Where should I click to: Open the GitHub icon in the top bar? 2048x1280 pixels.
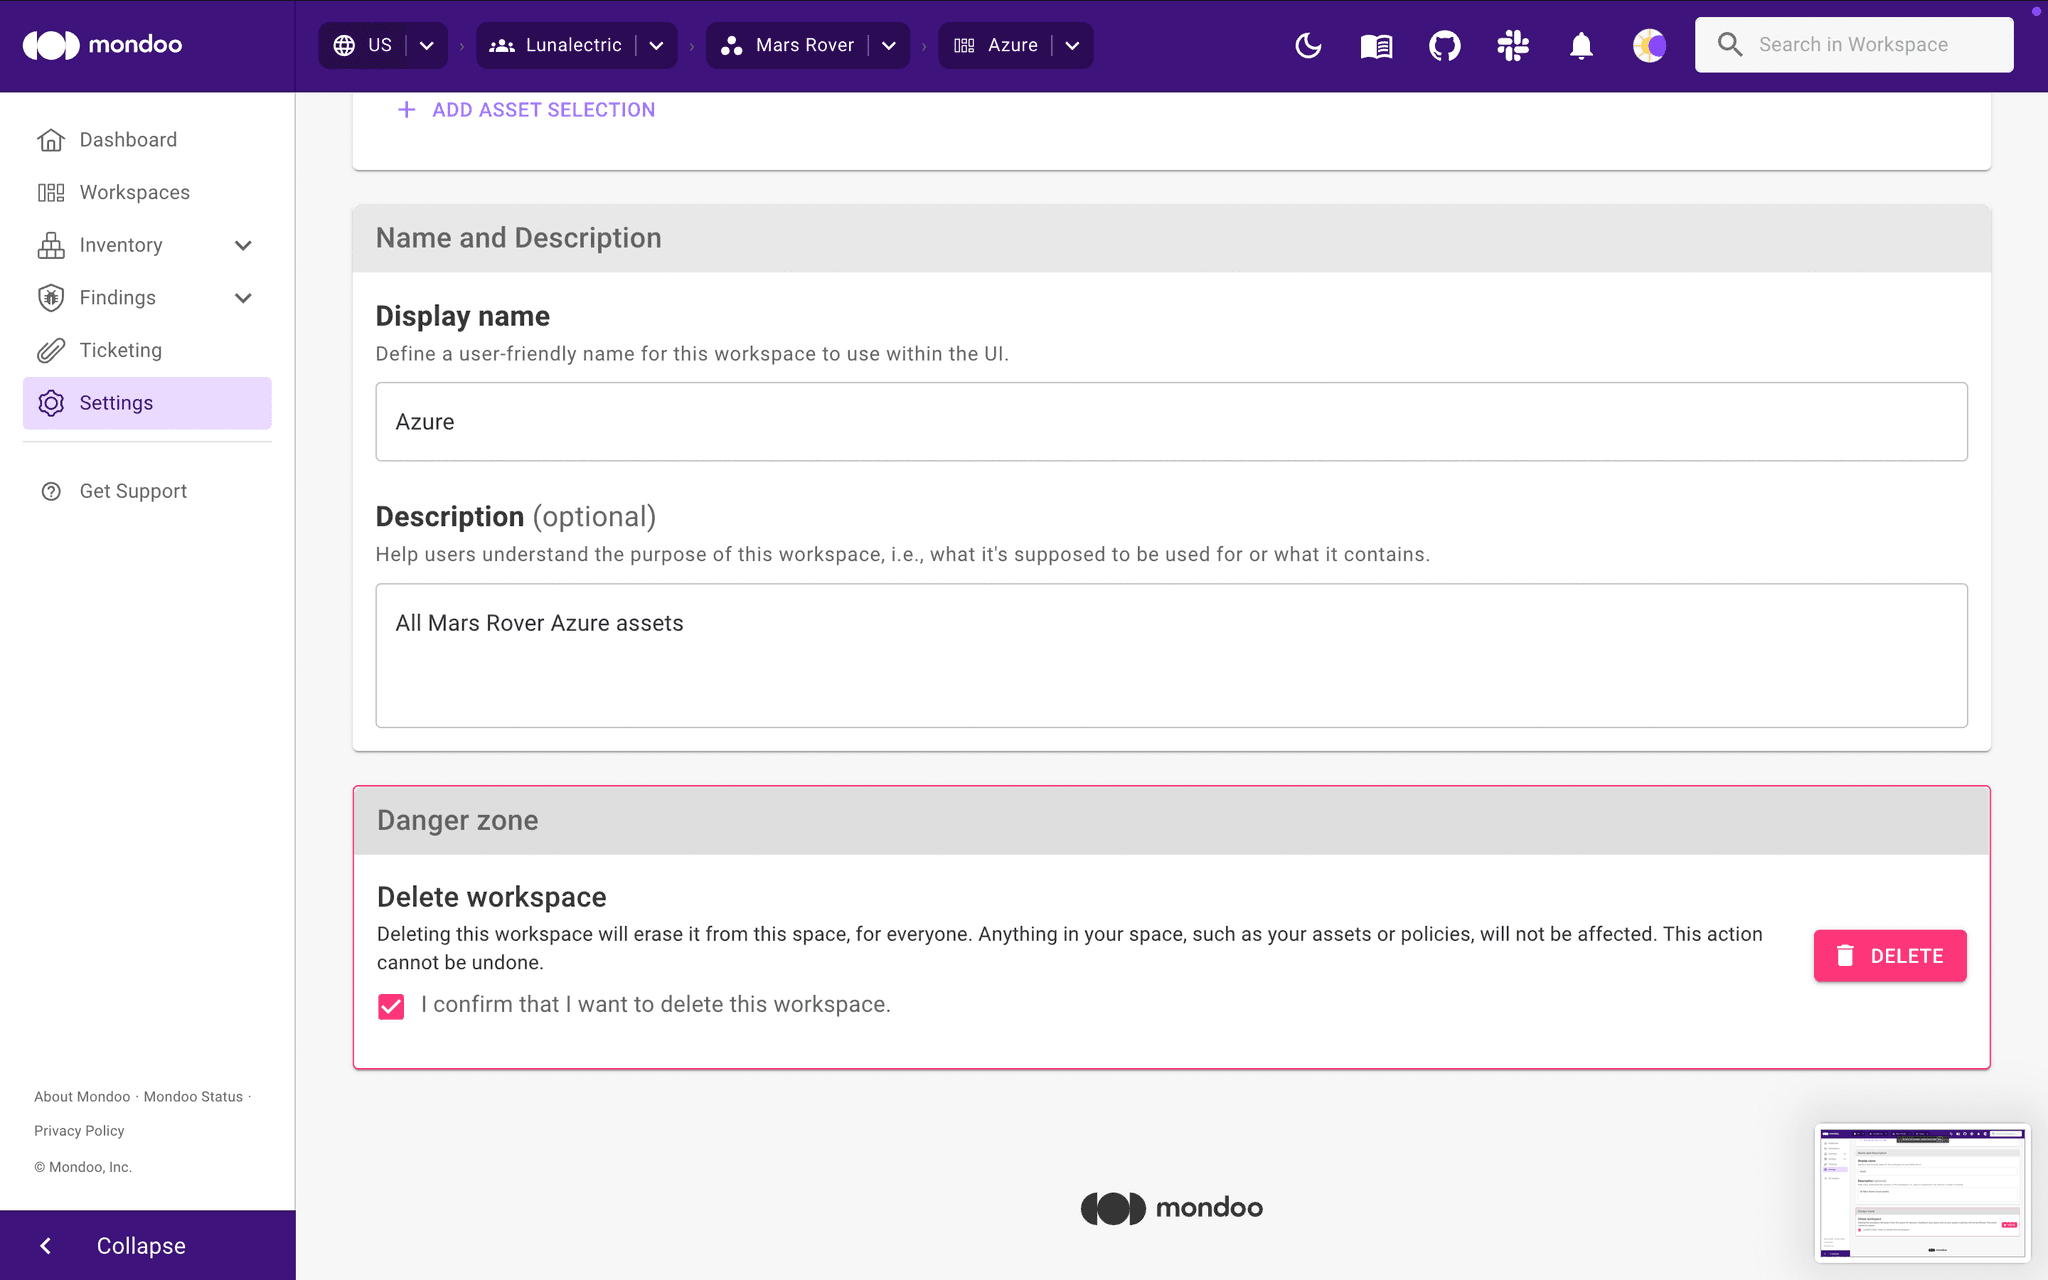tap(1444, 45)
